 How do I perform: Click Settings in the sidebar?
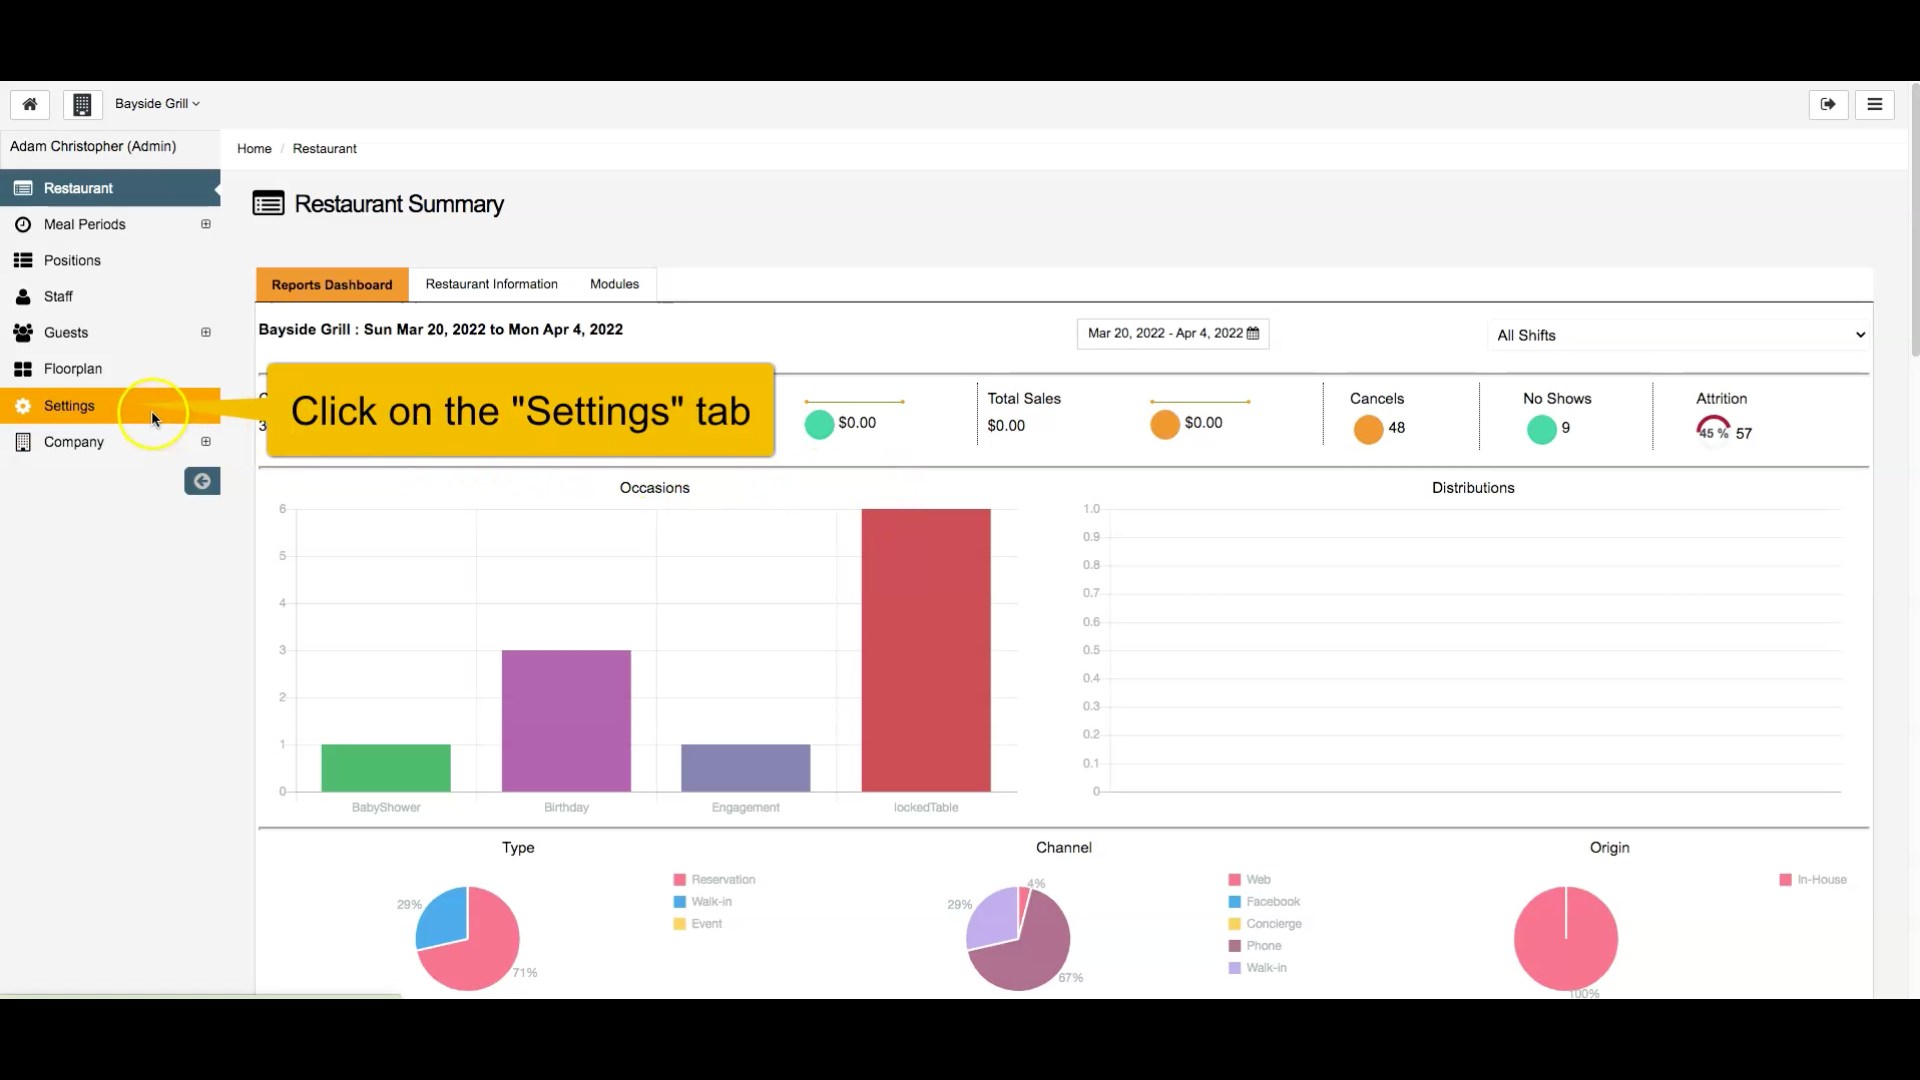click(69, 406)
